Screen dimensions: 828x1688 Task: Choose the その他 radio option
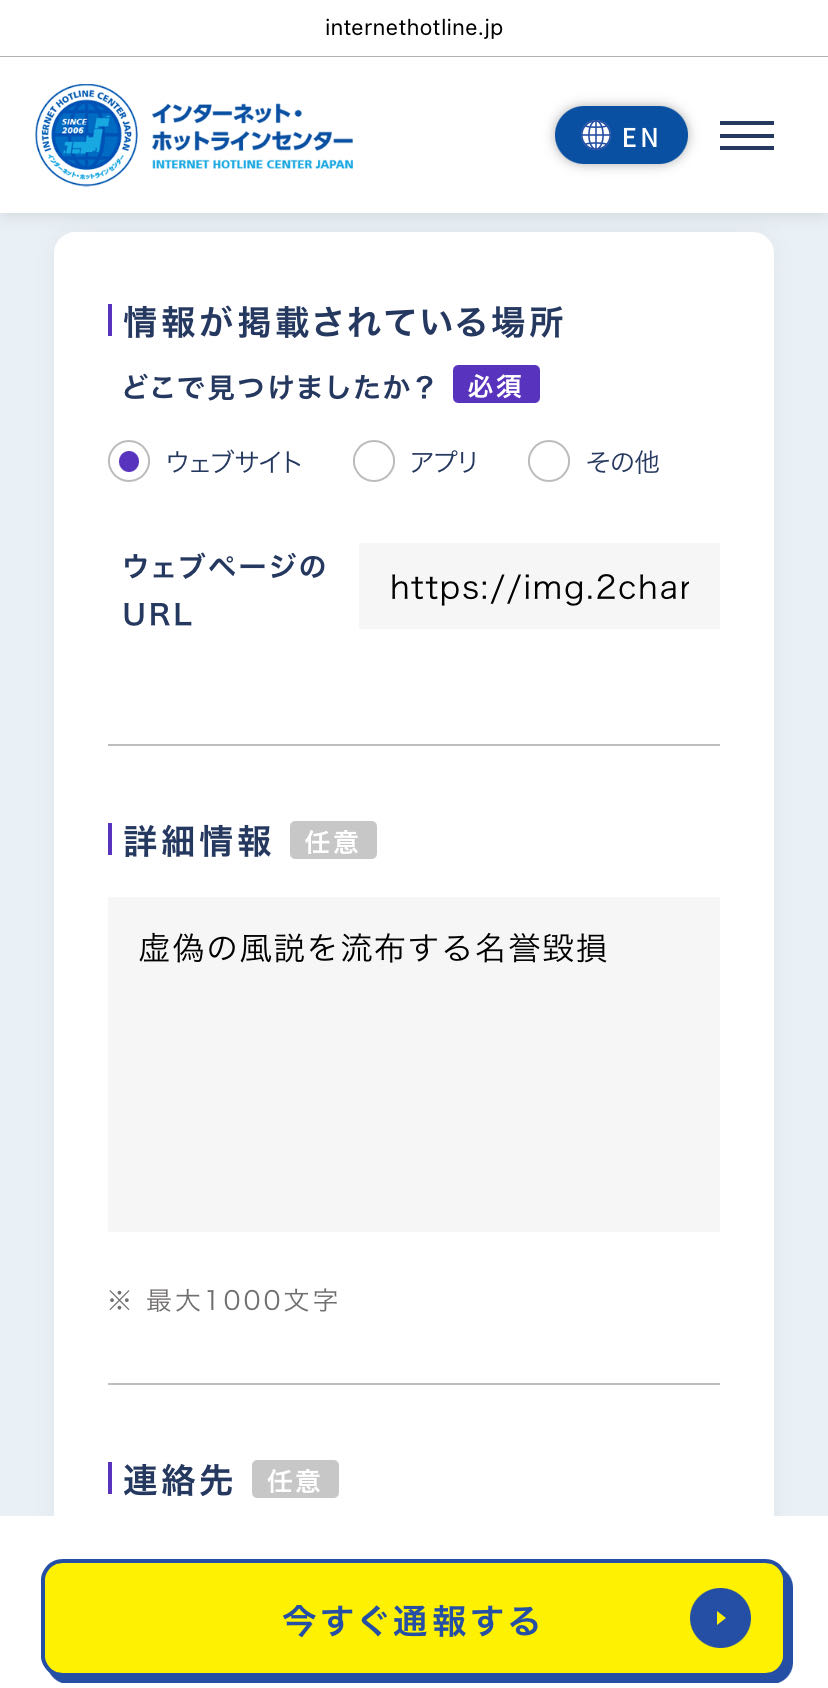(x=549, y=461)
